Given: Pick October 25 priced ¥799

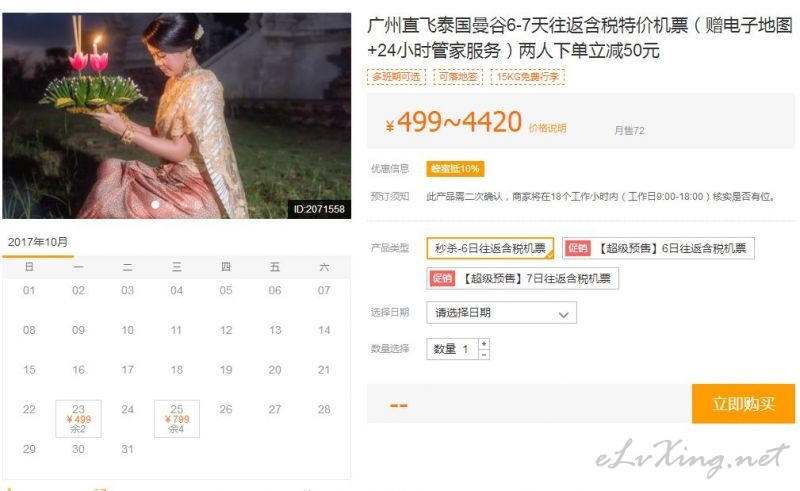Looking at the screenshot, I should (x=177, y=419).
